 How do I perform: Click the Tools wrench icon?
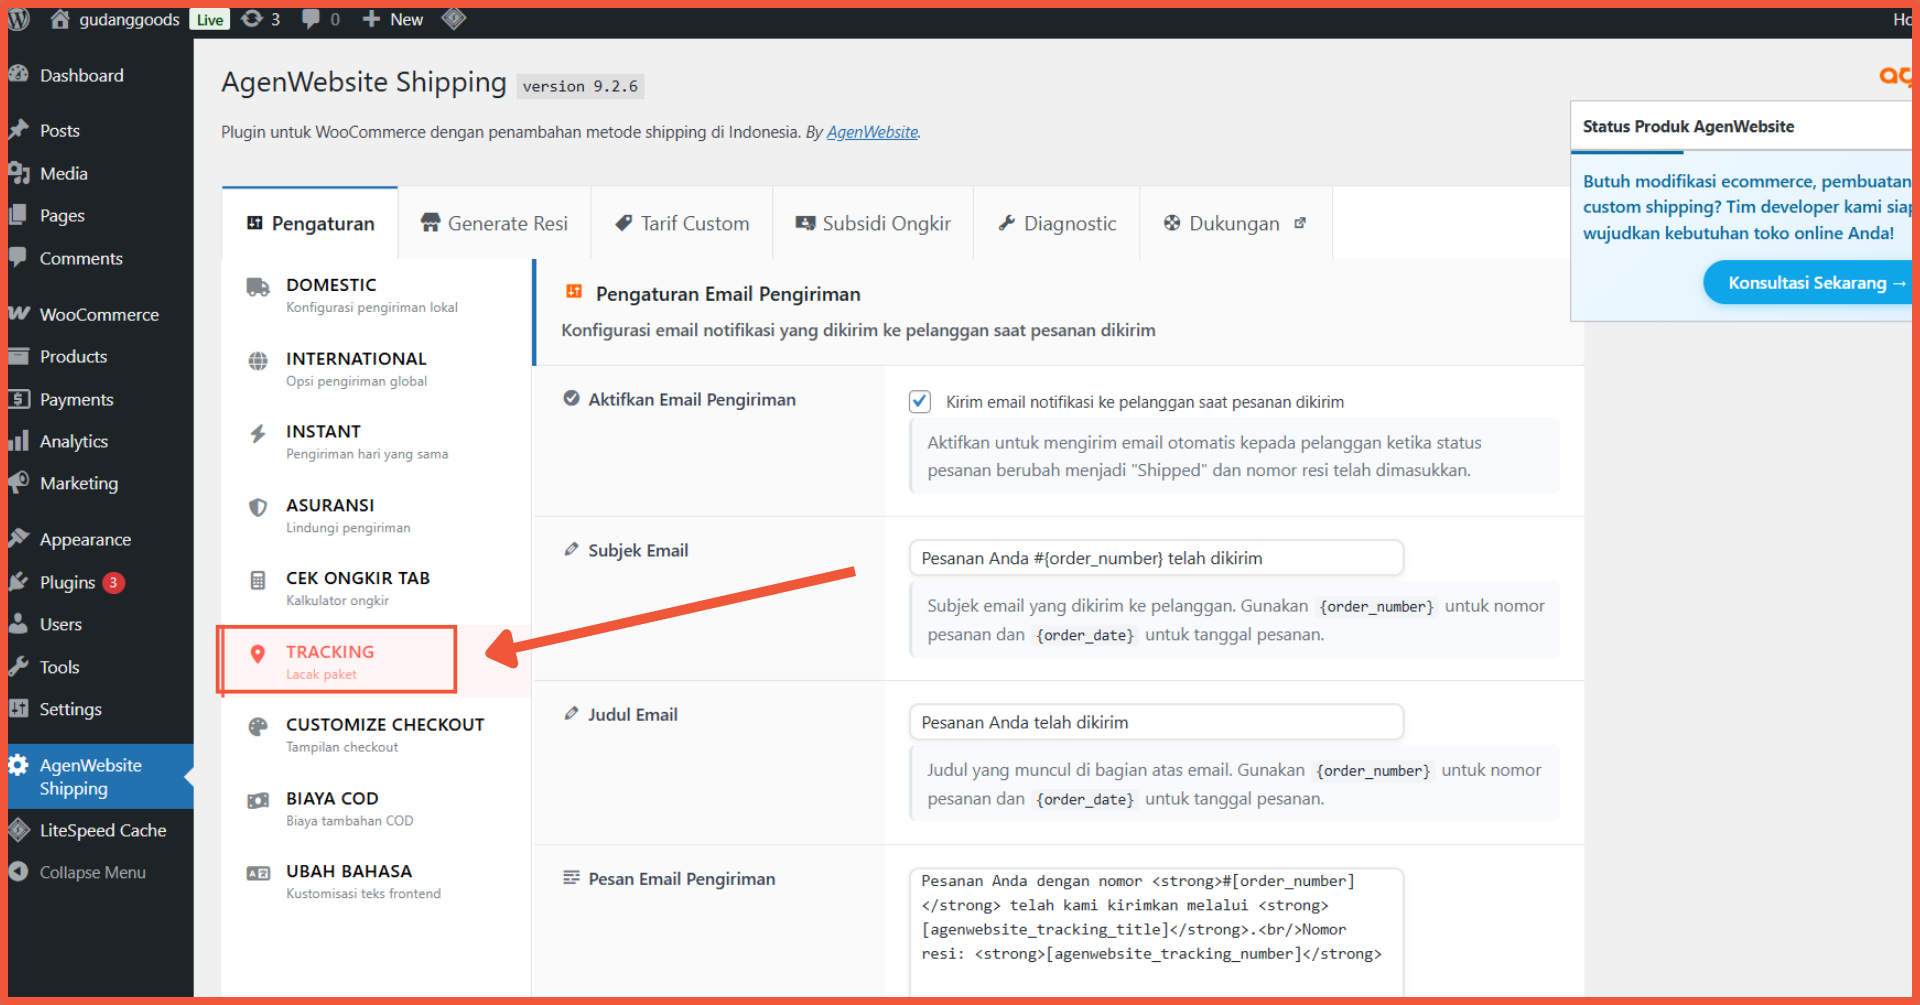pyautogui.click(x=18, y=666)
